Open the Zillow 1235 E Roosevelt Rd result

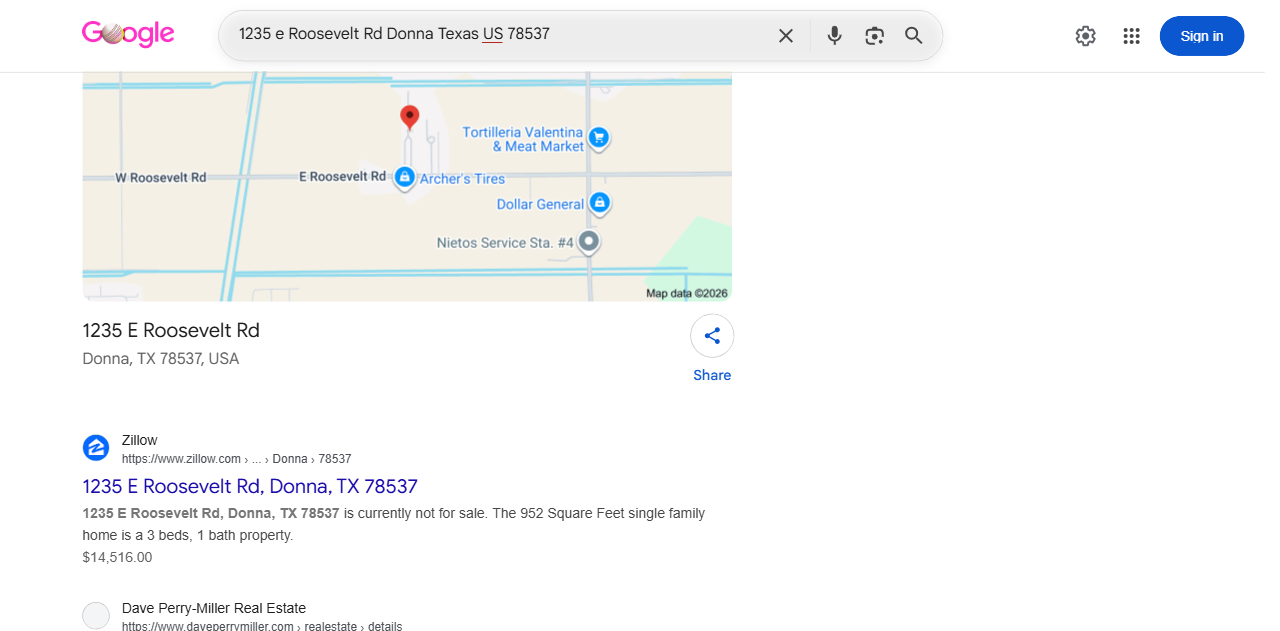pyautogui.click(x=250, y=486)
